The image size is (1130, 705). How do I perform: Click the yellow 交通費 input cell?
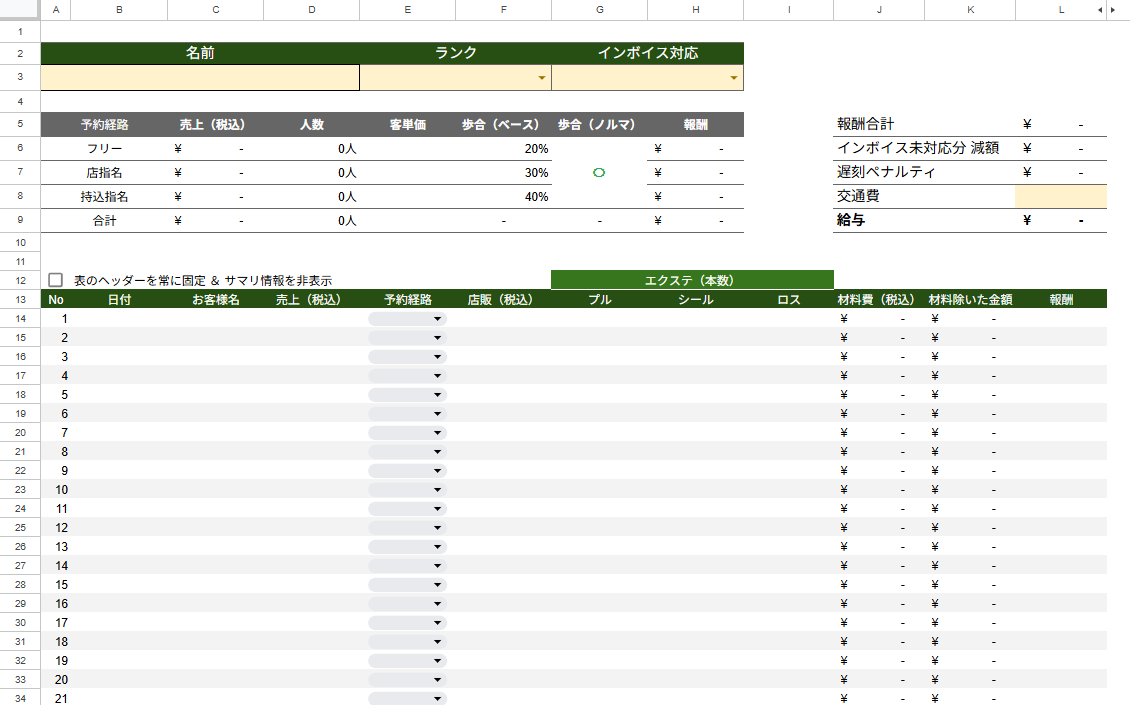click(x=1060, y=196)
